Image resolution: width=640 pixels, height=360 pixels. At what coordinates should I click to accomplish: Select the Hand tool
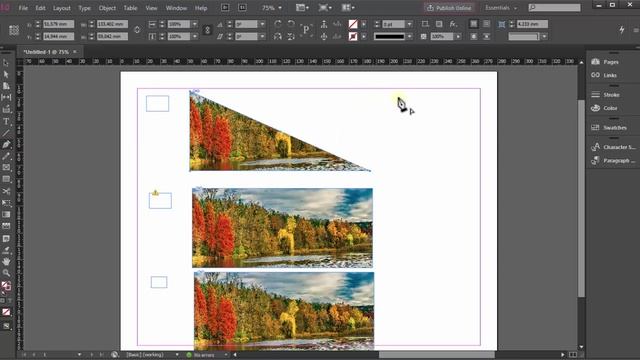pos(6,261)
